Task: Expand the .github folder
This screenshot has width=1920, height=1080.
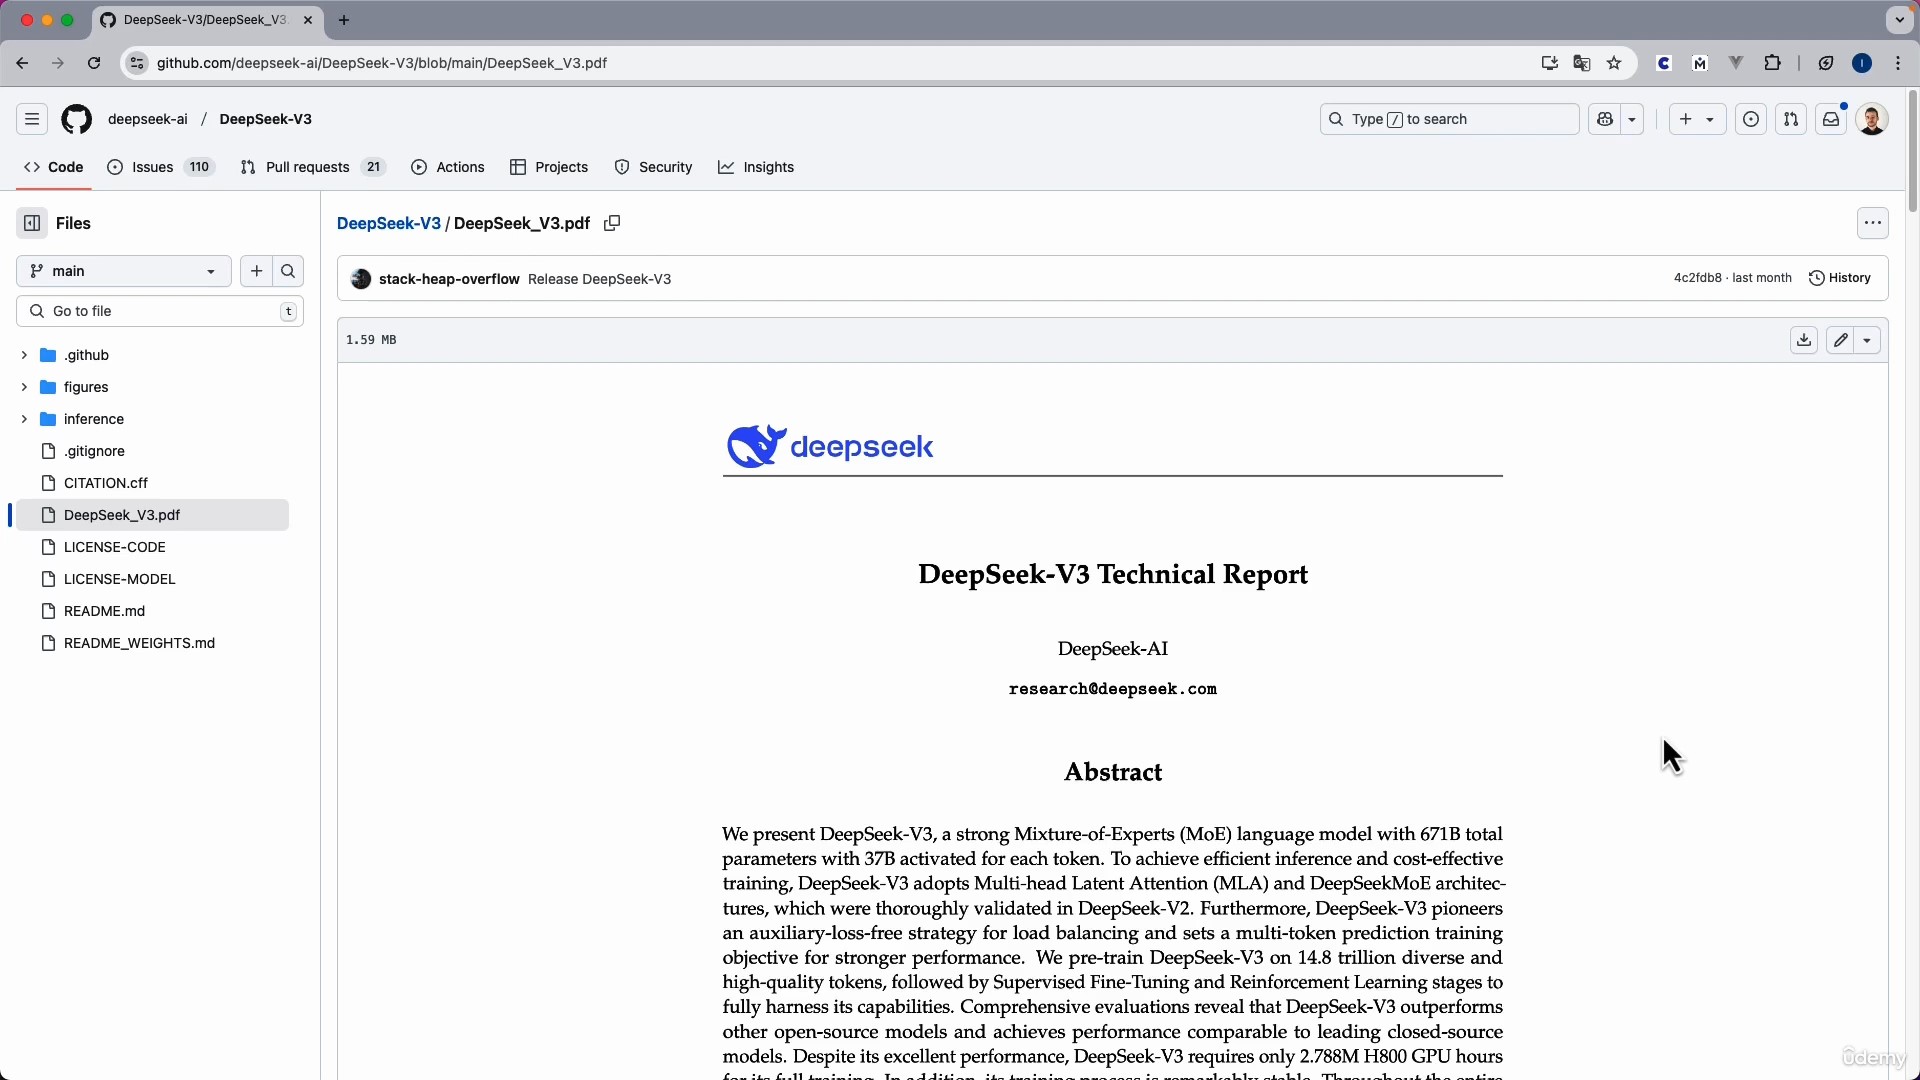Action: point(24,355)
